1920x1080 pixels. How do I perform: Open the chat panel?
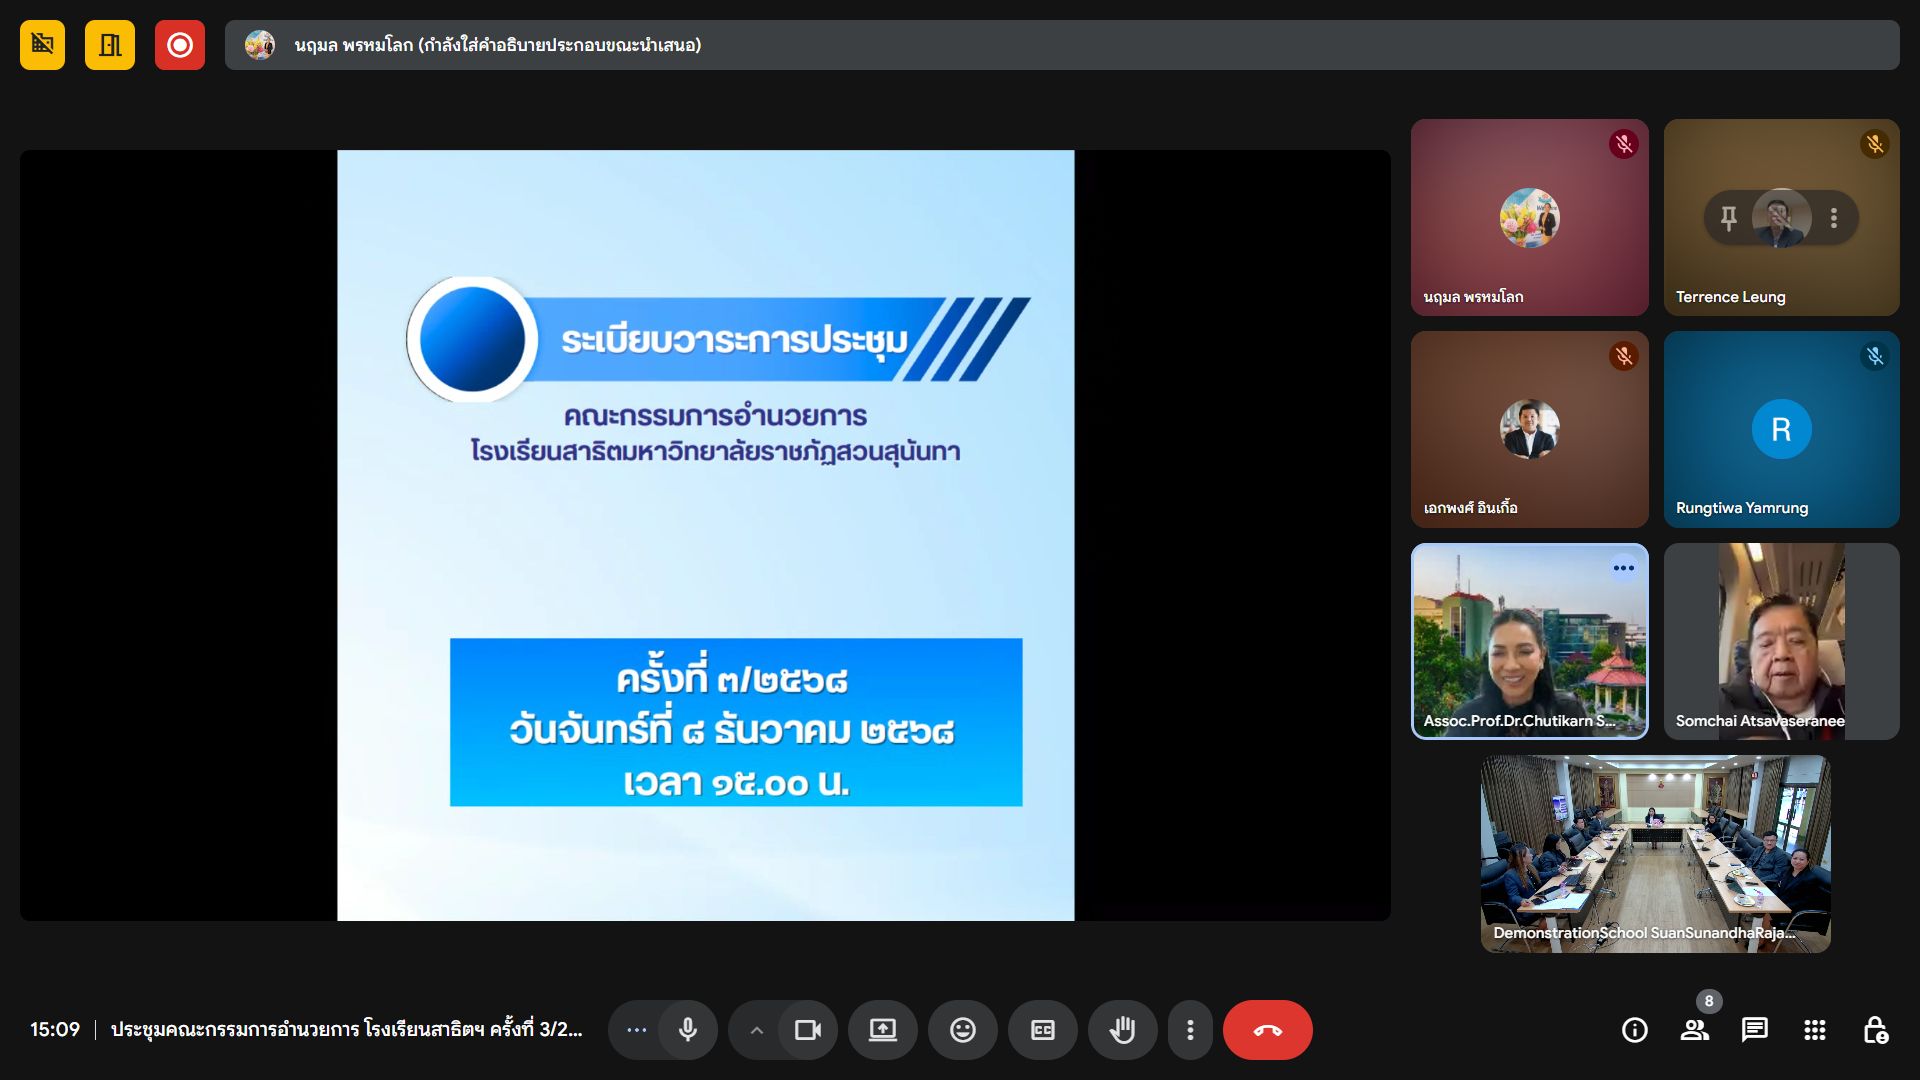click(1754, 1030)
